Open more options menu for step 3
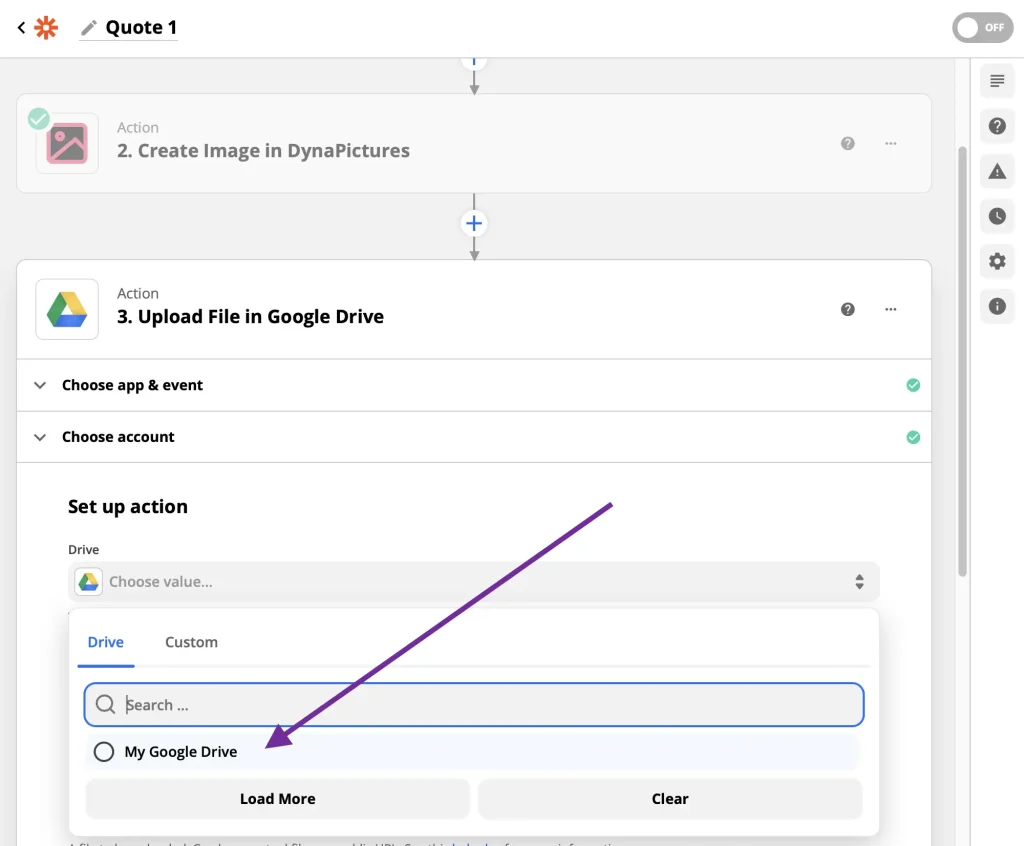The width and height of the screenshot is (1024, 846). (x=890, y=309)
